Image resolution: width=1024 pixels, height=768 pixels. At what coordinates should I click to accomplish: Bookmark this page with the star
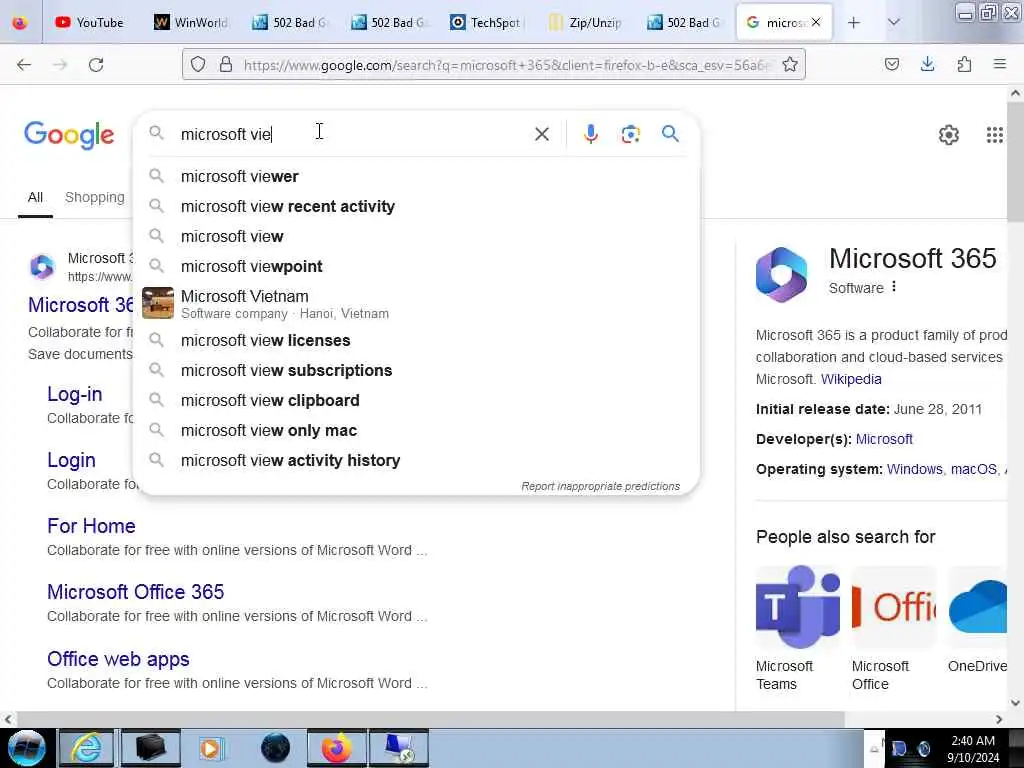click(790, 64)
